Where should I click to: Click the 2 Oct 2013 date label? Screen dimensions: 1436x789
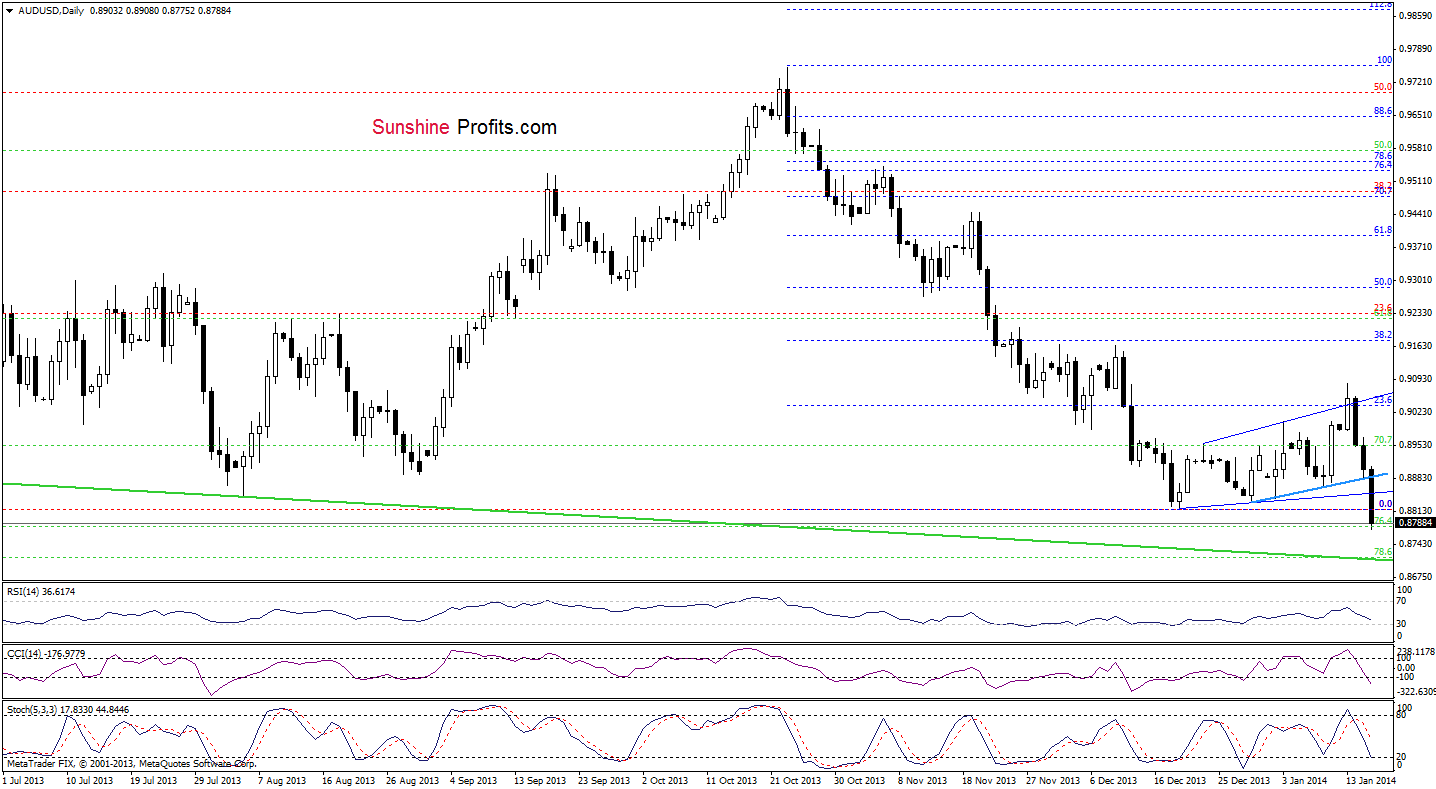(x=664, y=779)
